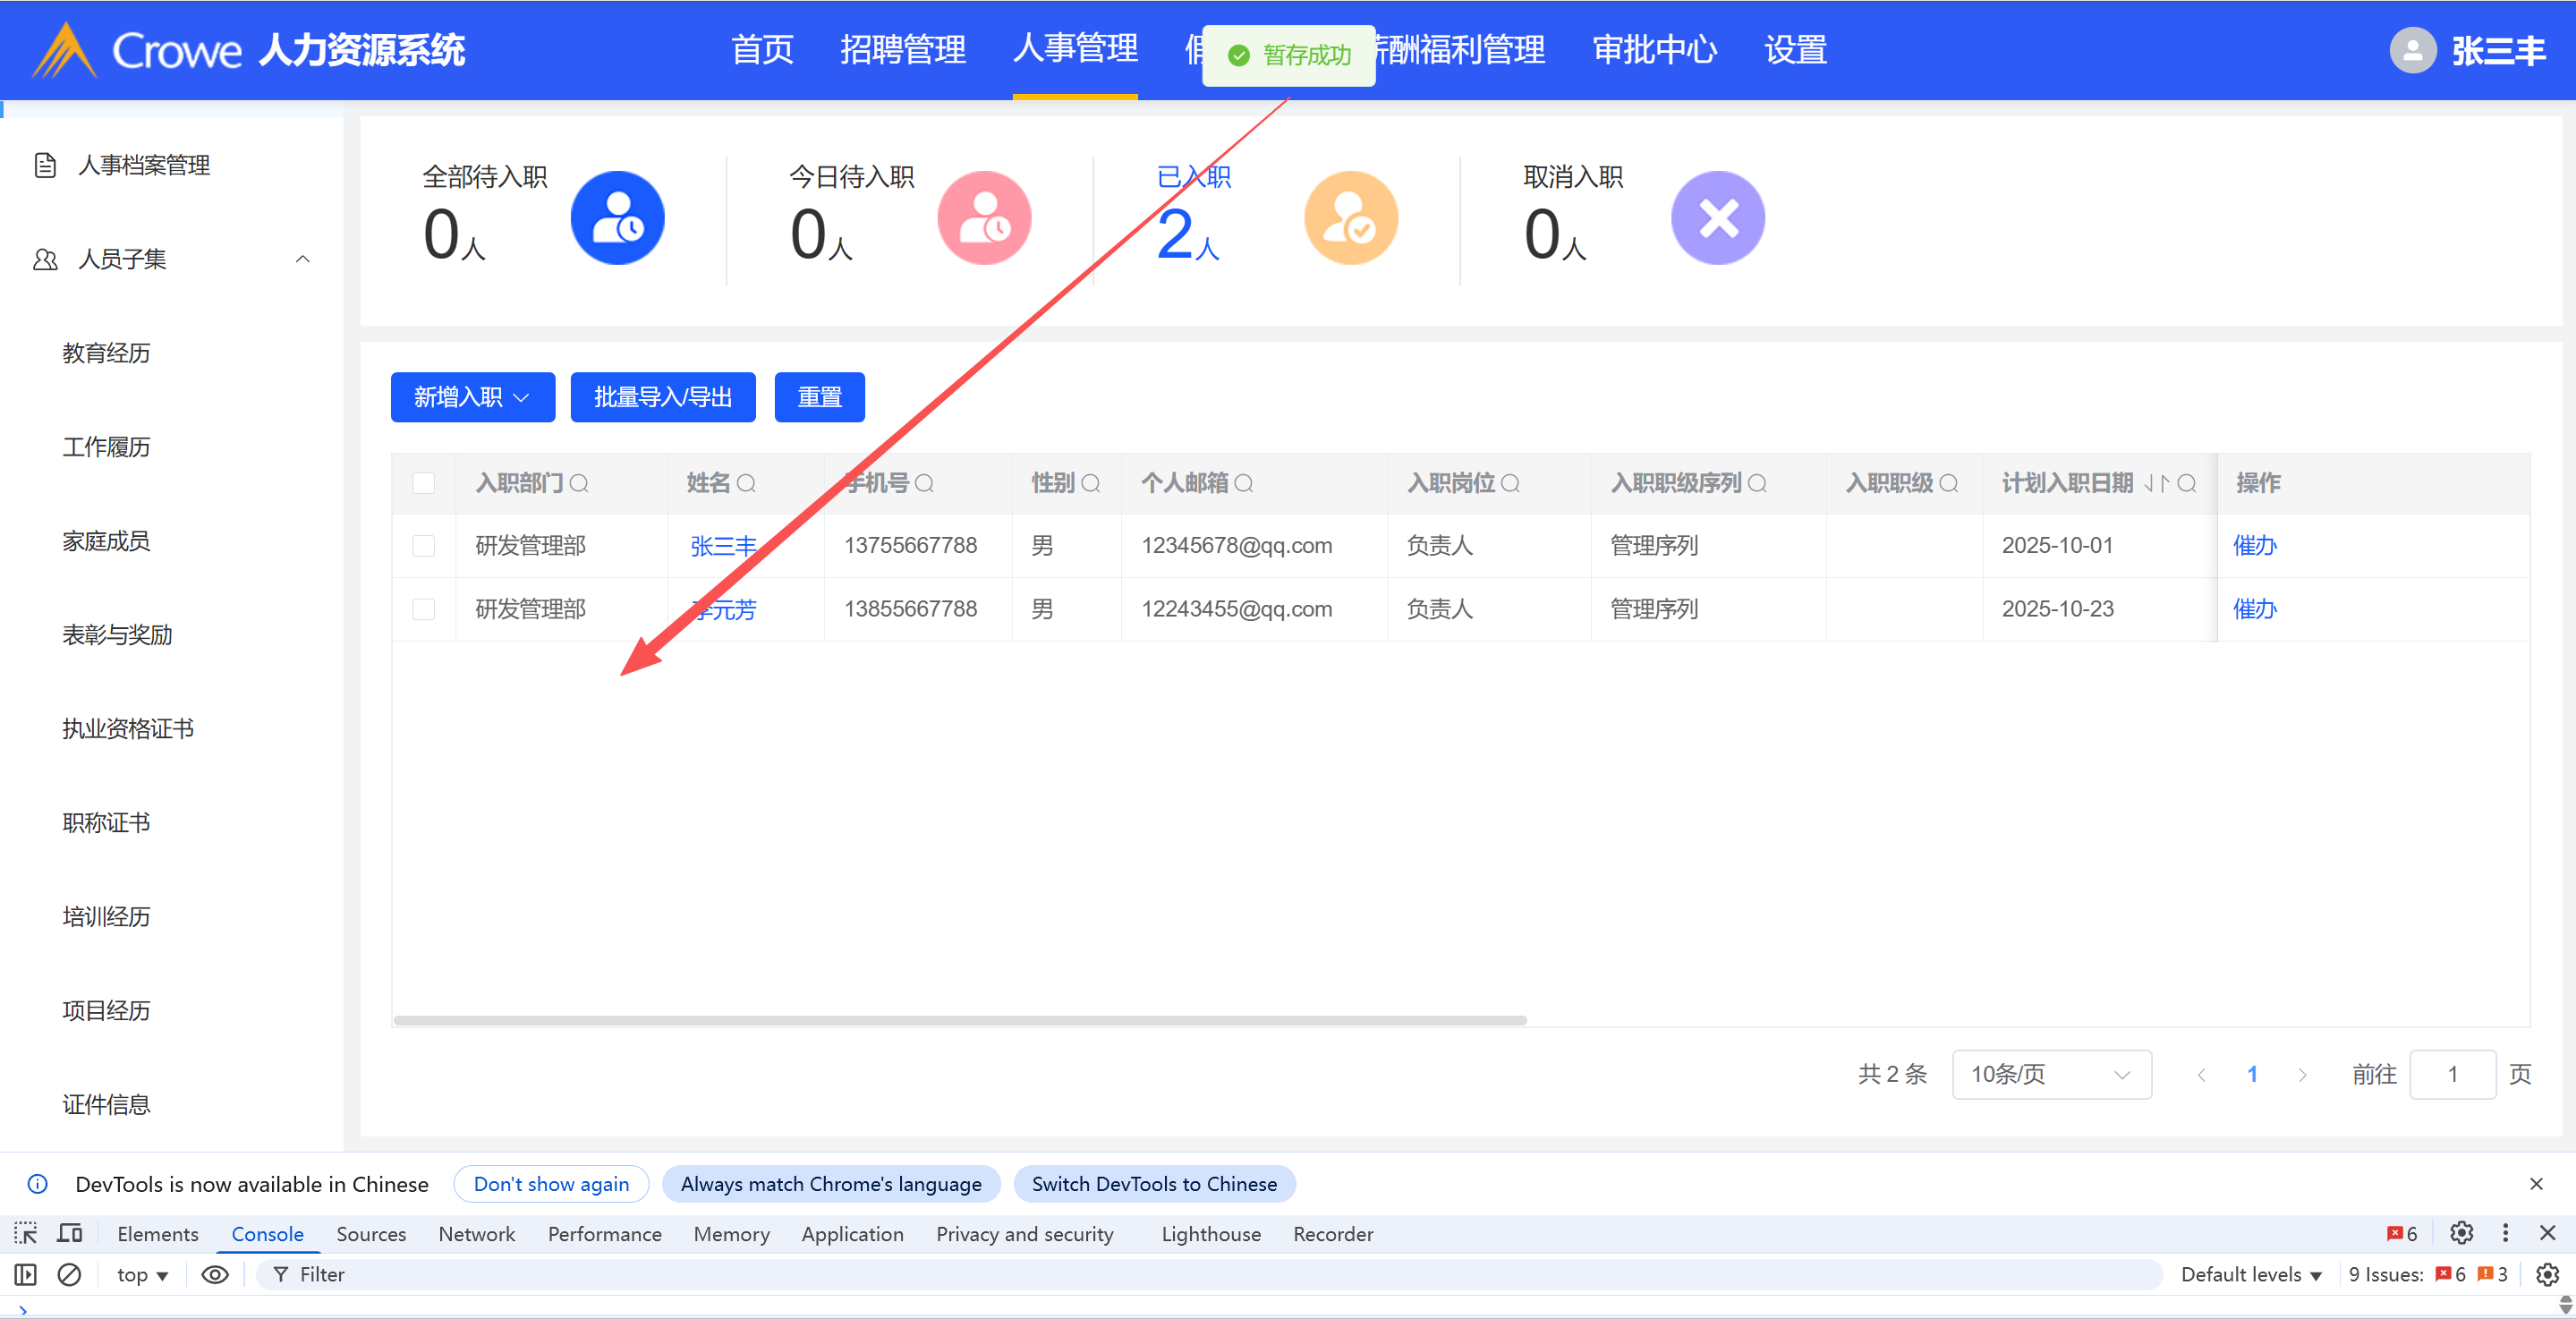Check the row checkbox for 李元芳

click(x=423, y=609)
